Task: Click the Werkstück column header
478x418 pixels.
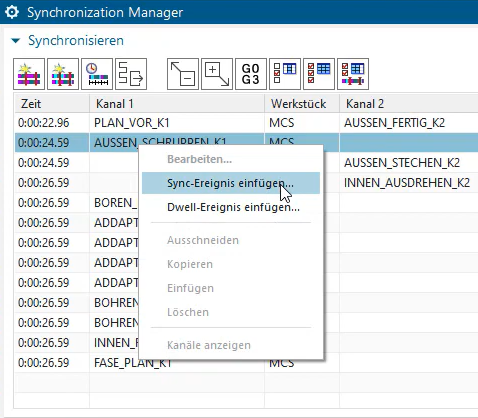Action: 302,104
